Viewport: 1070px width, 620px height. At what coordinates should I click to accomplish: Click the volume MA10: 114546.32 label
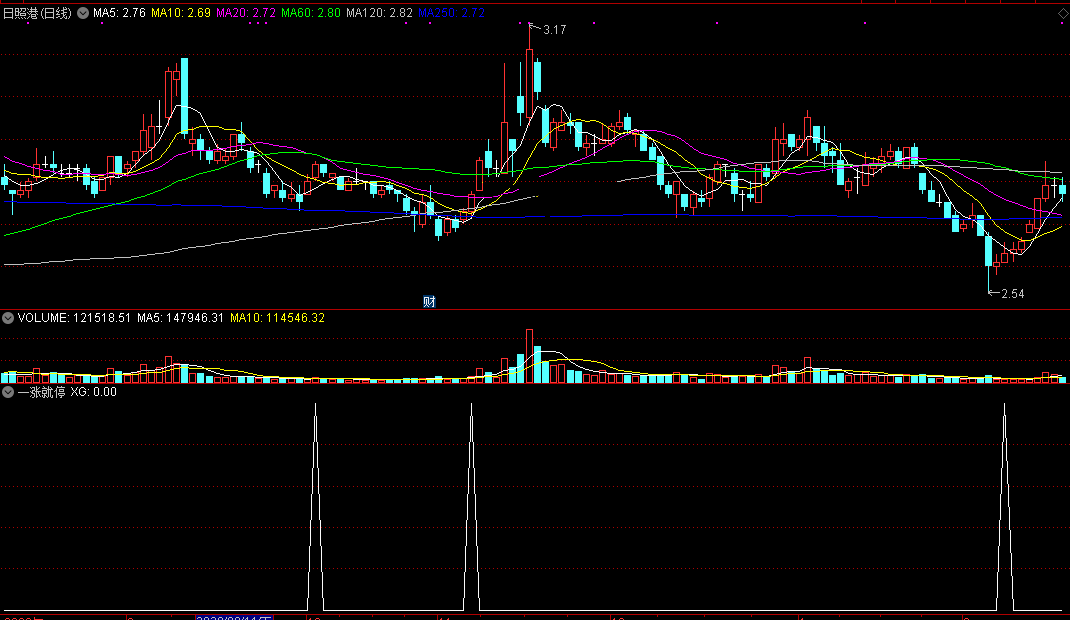click(277, 318)
